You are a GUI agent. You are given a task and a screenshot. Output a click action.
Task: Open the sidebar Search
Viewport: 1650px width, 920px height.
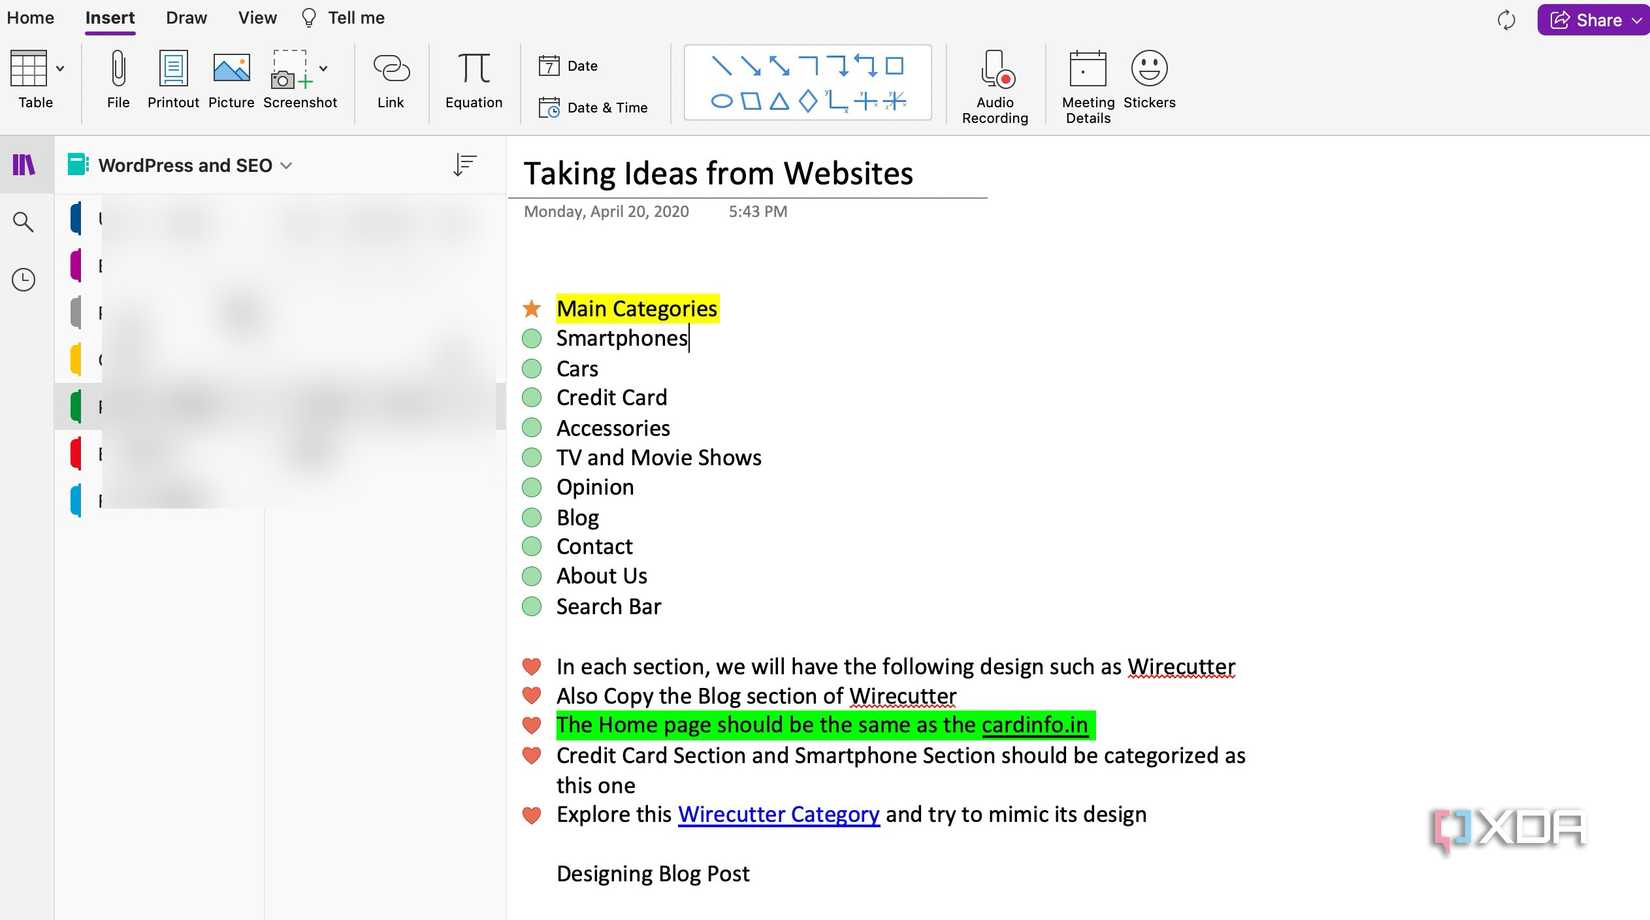(x=24, y=222)
